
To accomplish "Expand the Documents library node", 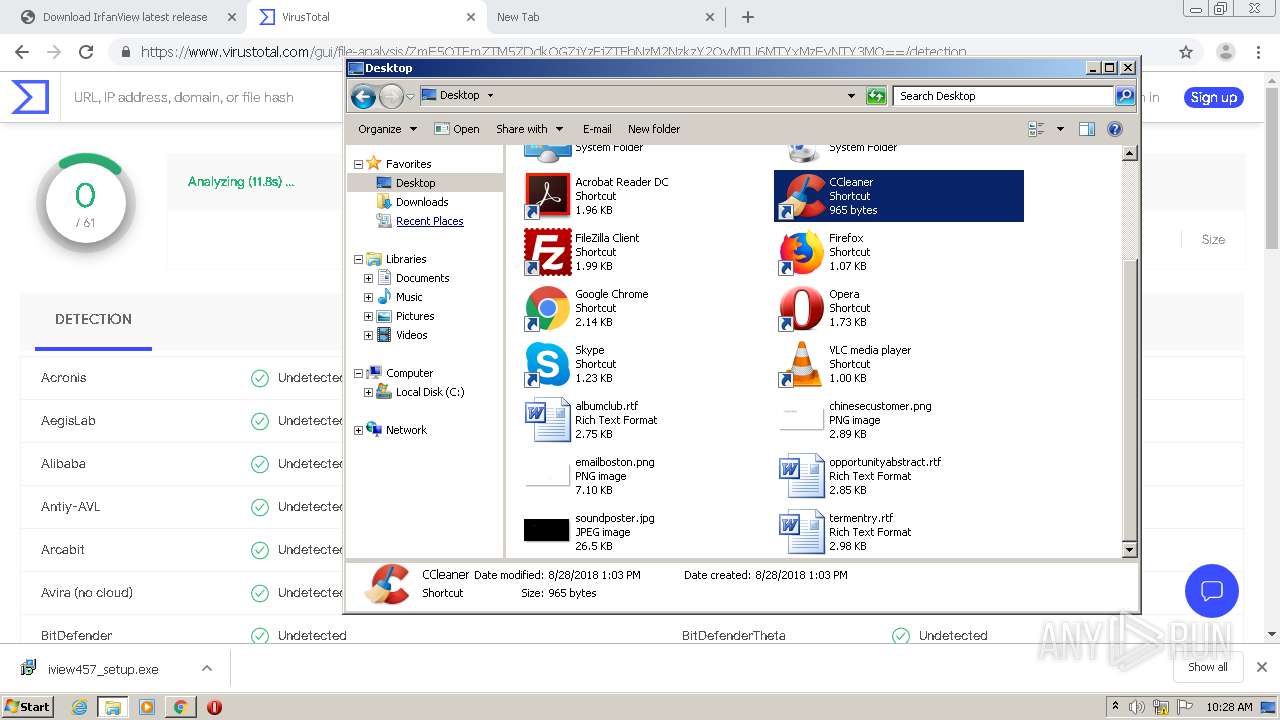I will tap(368, 278).
